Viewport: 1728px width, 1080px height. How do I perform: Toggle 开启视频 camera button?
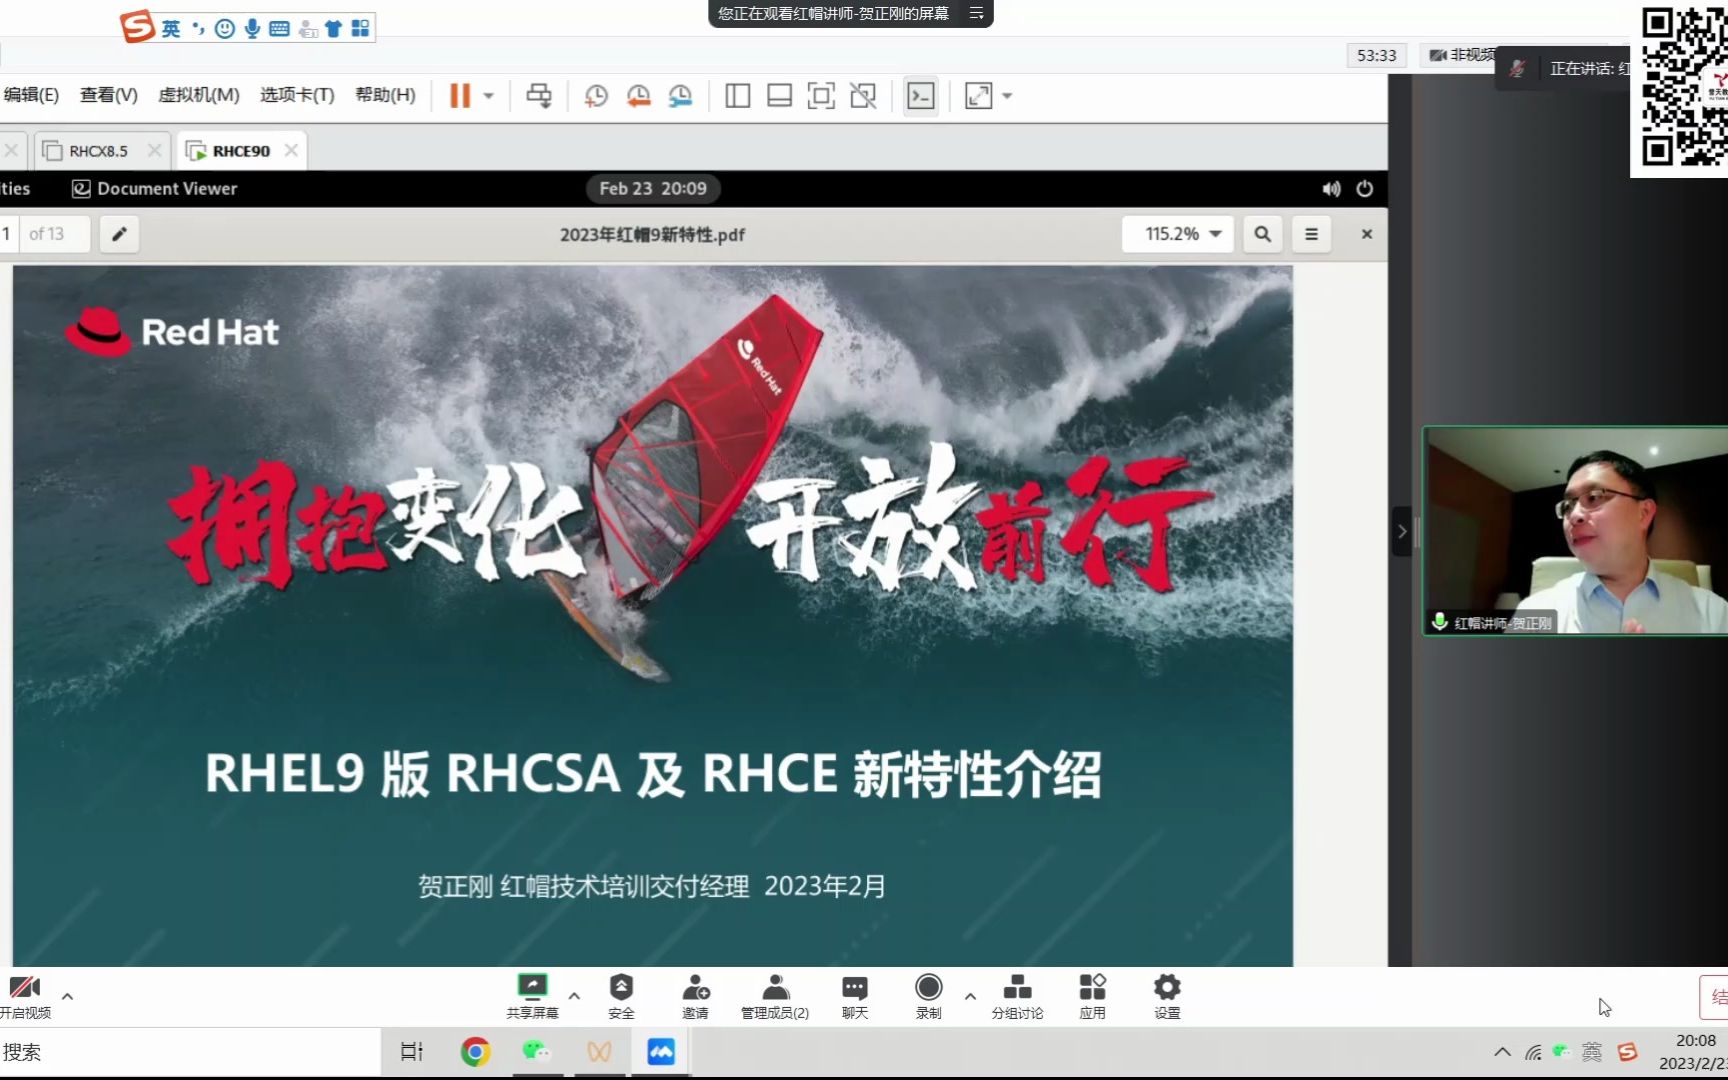25,997
